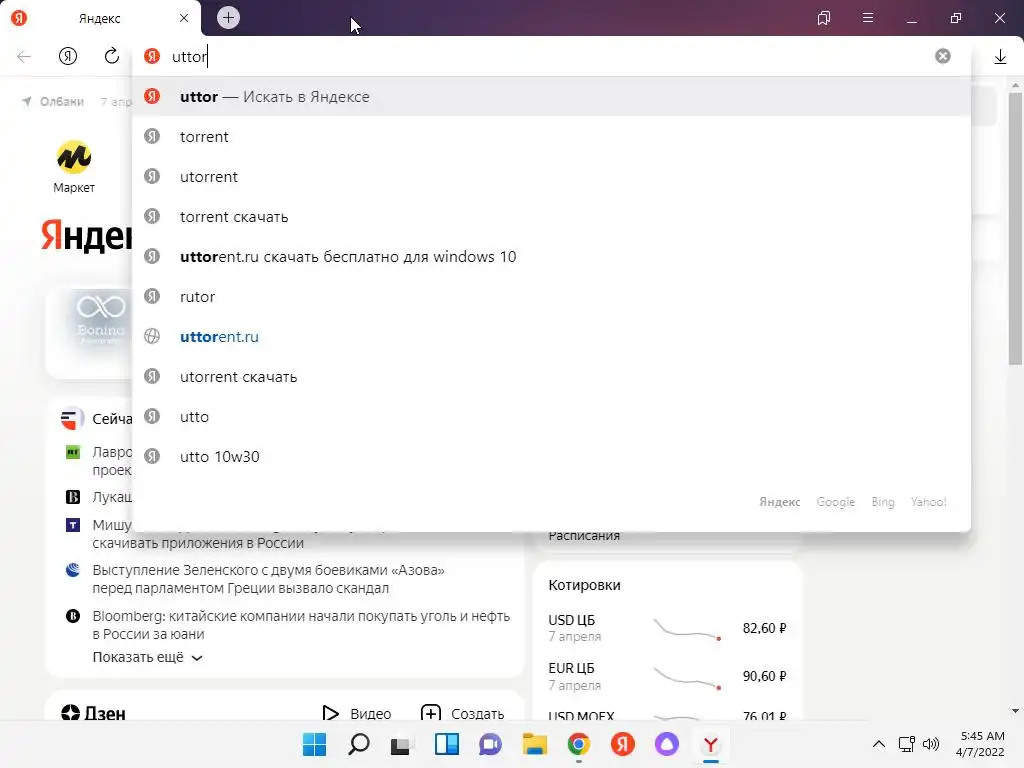The width and height of the screenshot is (1024, 768).
Task: Pick 'uttorent.ru скачать бесплатно для windows 10'
Action: [x=551, y=257]
